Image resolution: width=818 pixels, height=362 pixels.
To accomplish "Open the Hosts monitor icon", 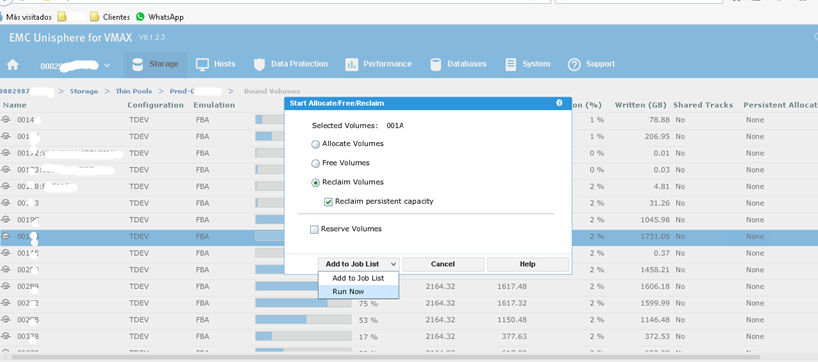I will pyautogui.click(x=202, y=65).
